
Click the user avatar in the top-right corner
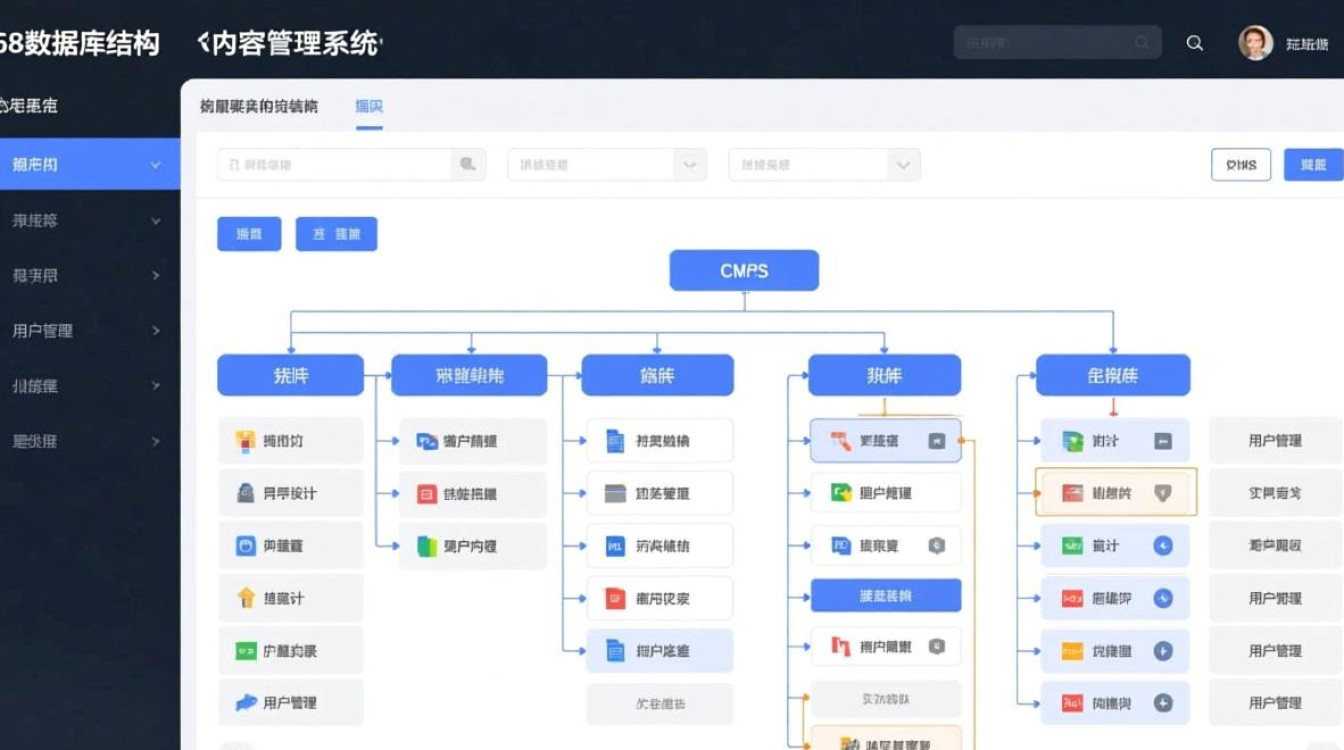pyautogui.click(x=1254, y=42)
